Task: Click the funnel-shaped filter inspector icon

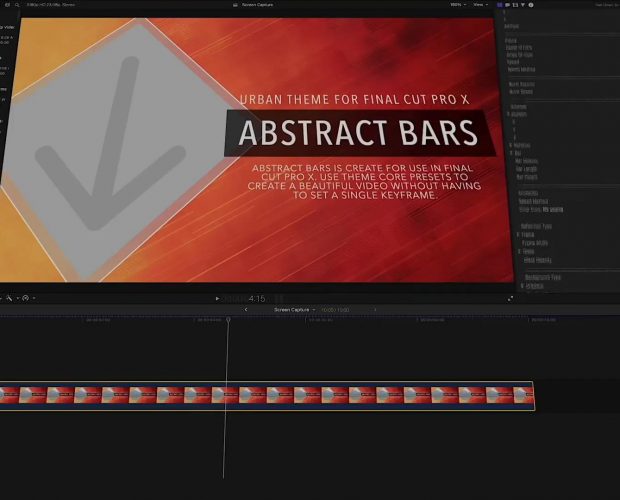Action: coord(523,5)
